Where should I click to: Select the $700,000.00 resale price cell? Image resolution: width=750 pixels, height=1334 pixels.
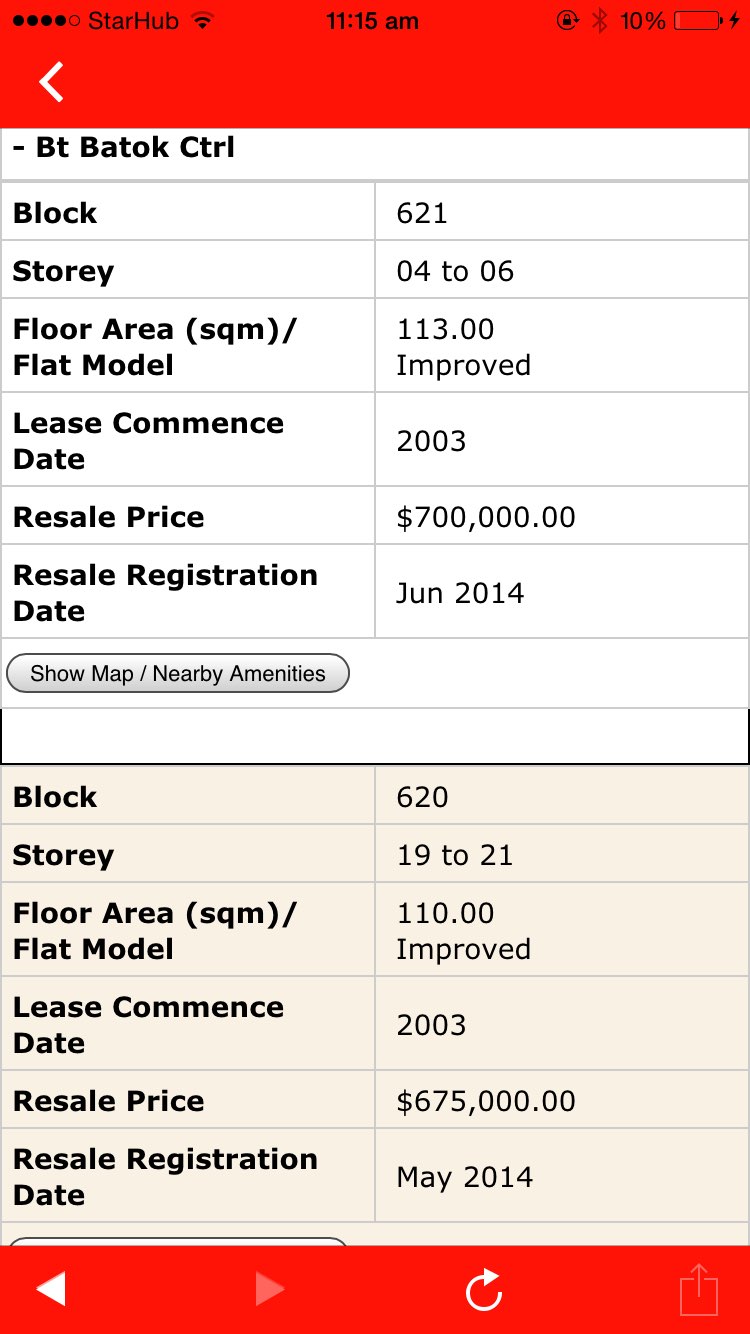(486, 517)
